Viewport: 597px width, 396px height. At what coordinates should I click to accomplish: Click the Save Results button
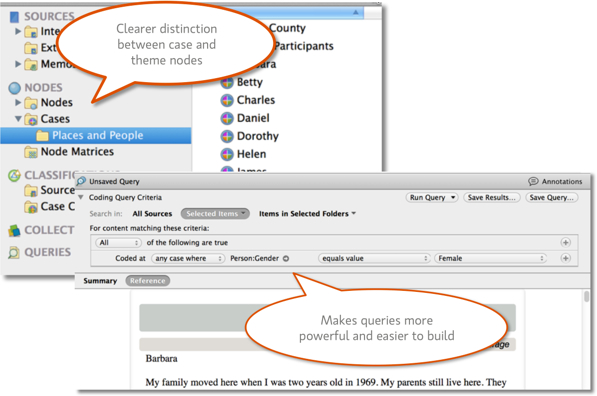tap(492, 198)
